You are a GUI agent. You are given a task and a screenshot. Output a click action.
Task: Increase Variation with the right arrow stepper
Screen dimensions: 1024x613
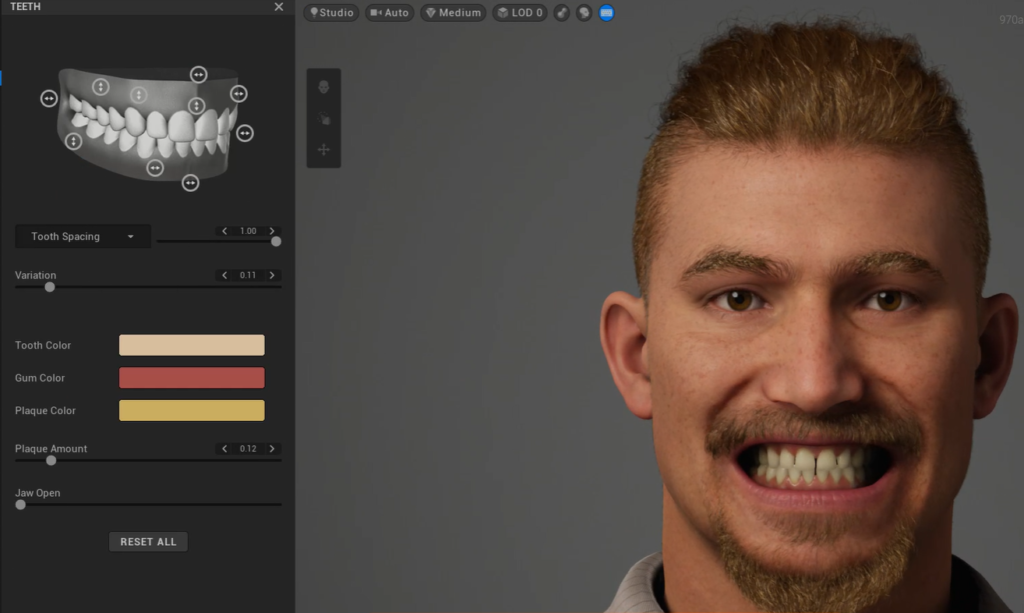(x=272, y=275)
